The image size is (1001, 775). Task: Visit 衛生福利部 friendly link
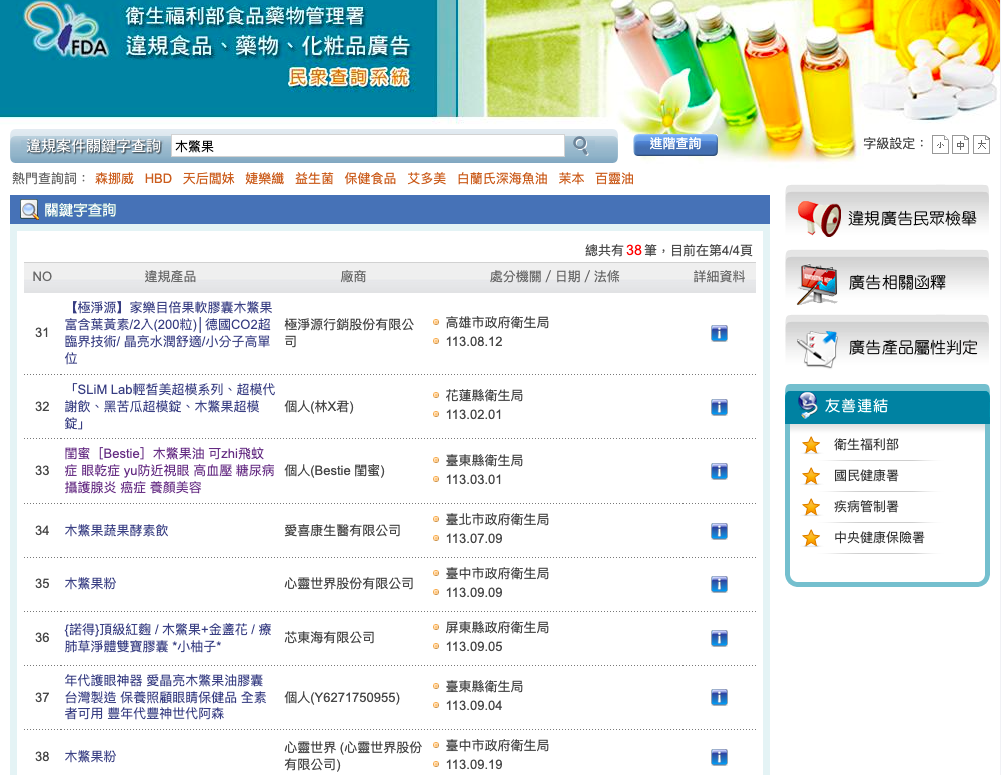866,445
